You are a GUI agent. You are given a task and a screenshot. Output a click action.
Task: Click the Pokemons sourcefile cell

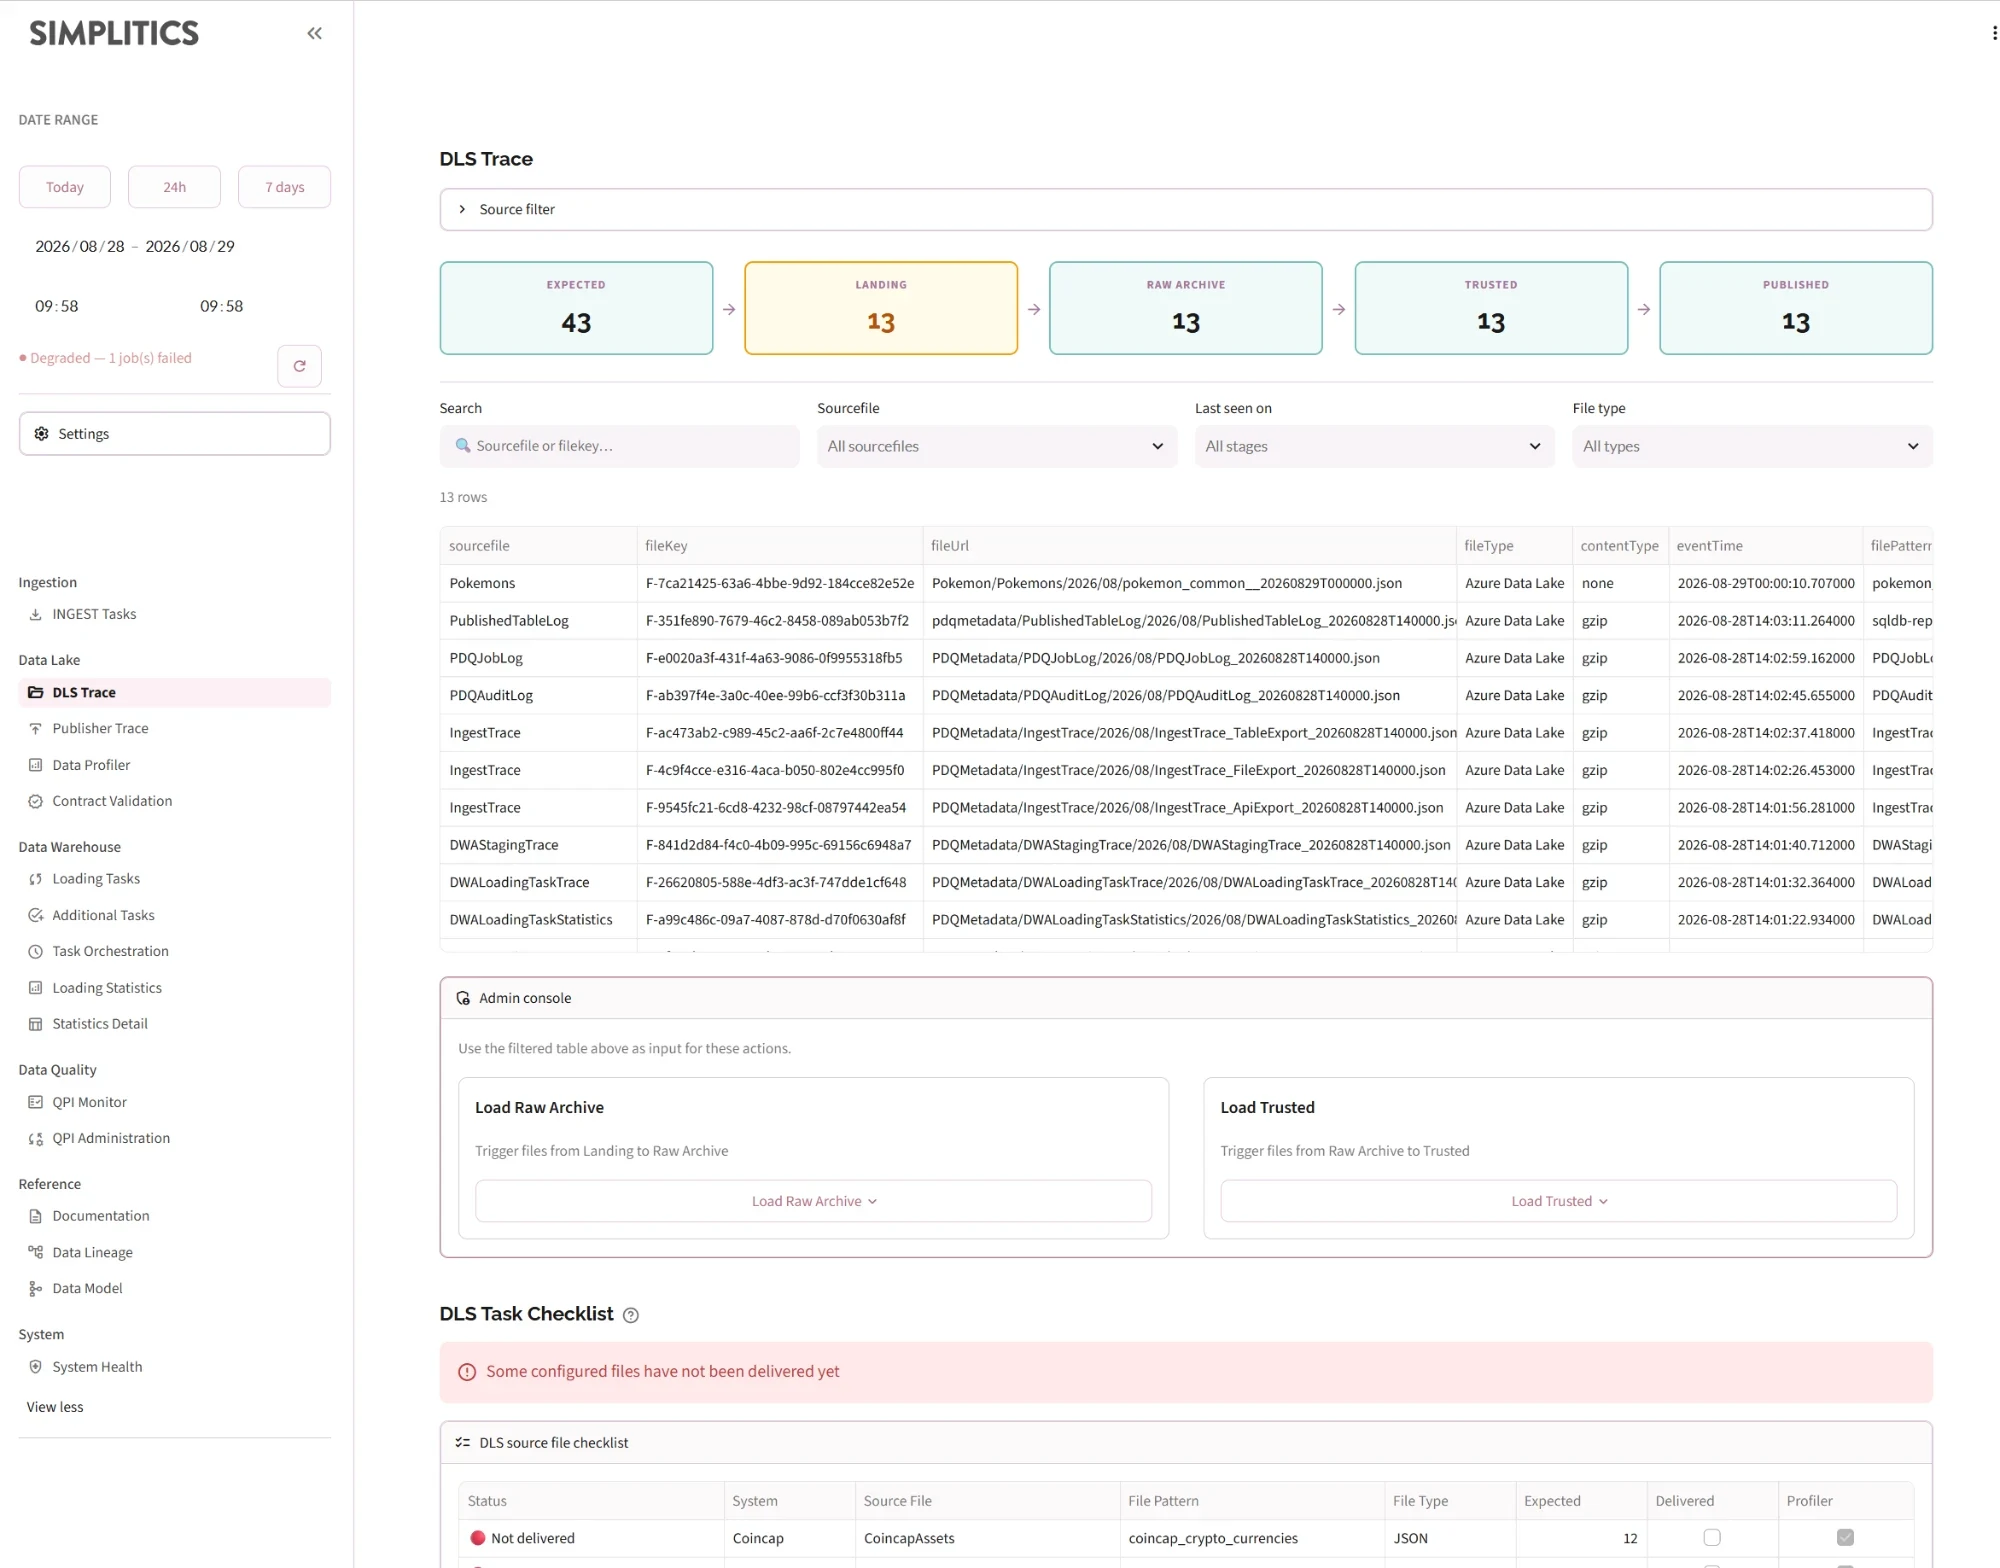point(539,583)
